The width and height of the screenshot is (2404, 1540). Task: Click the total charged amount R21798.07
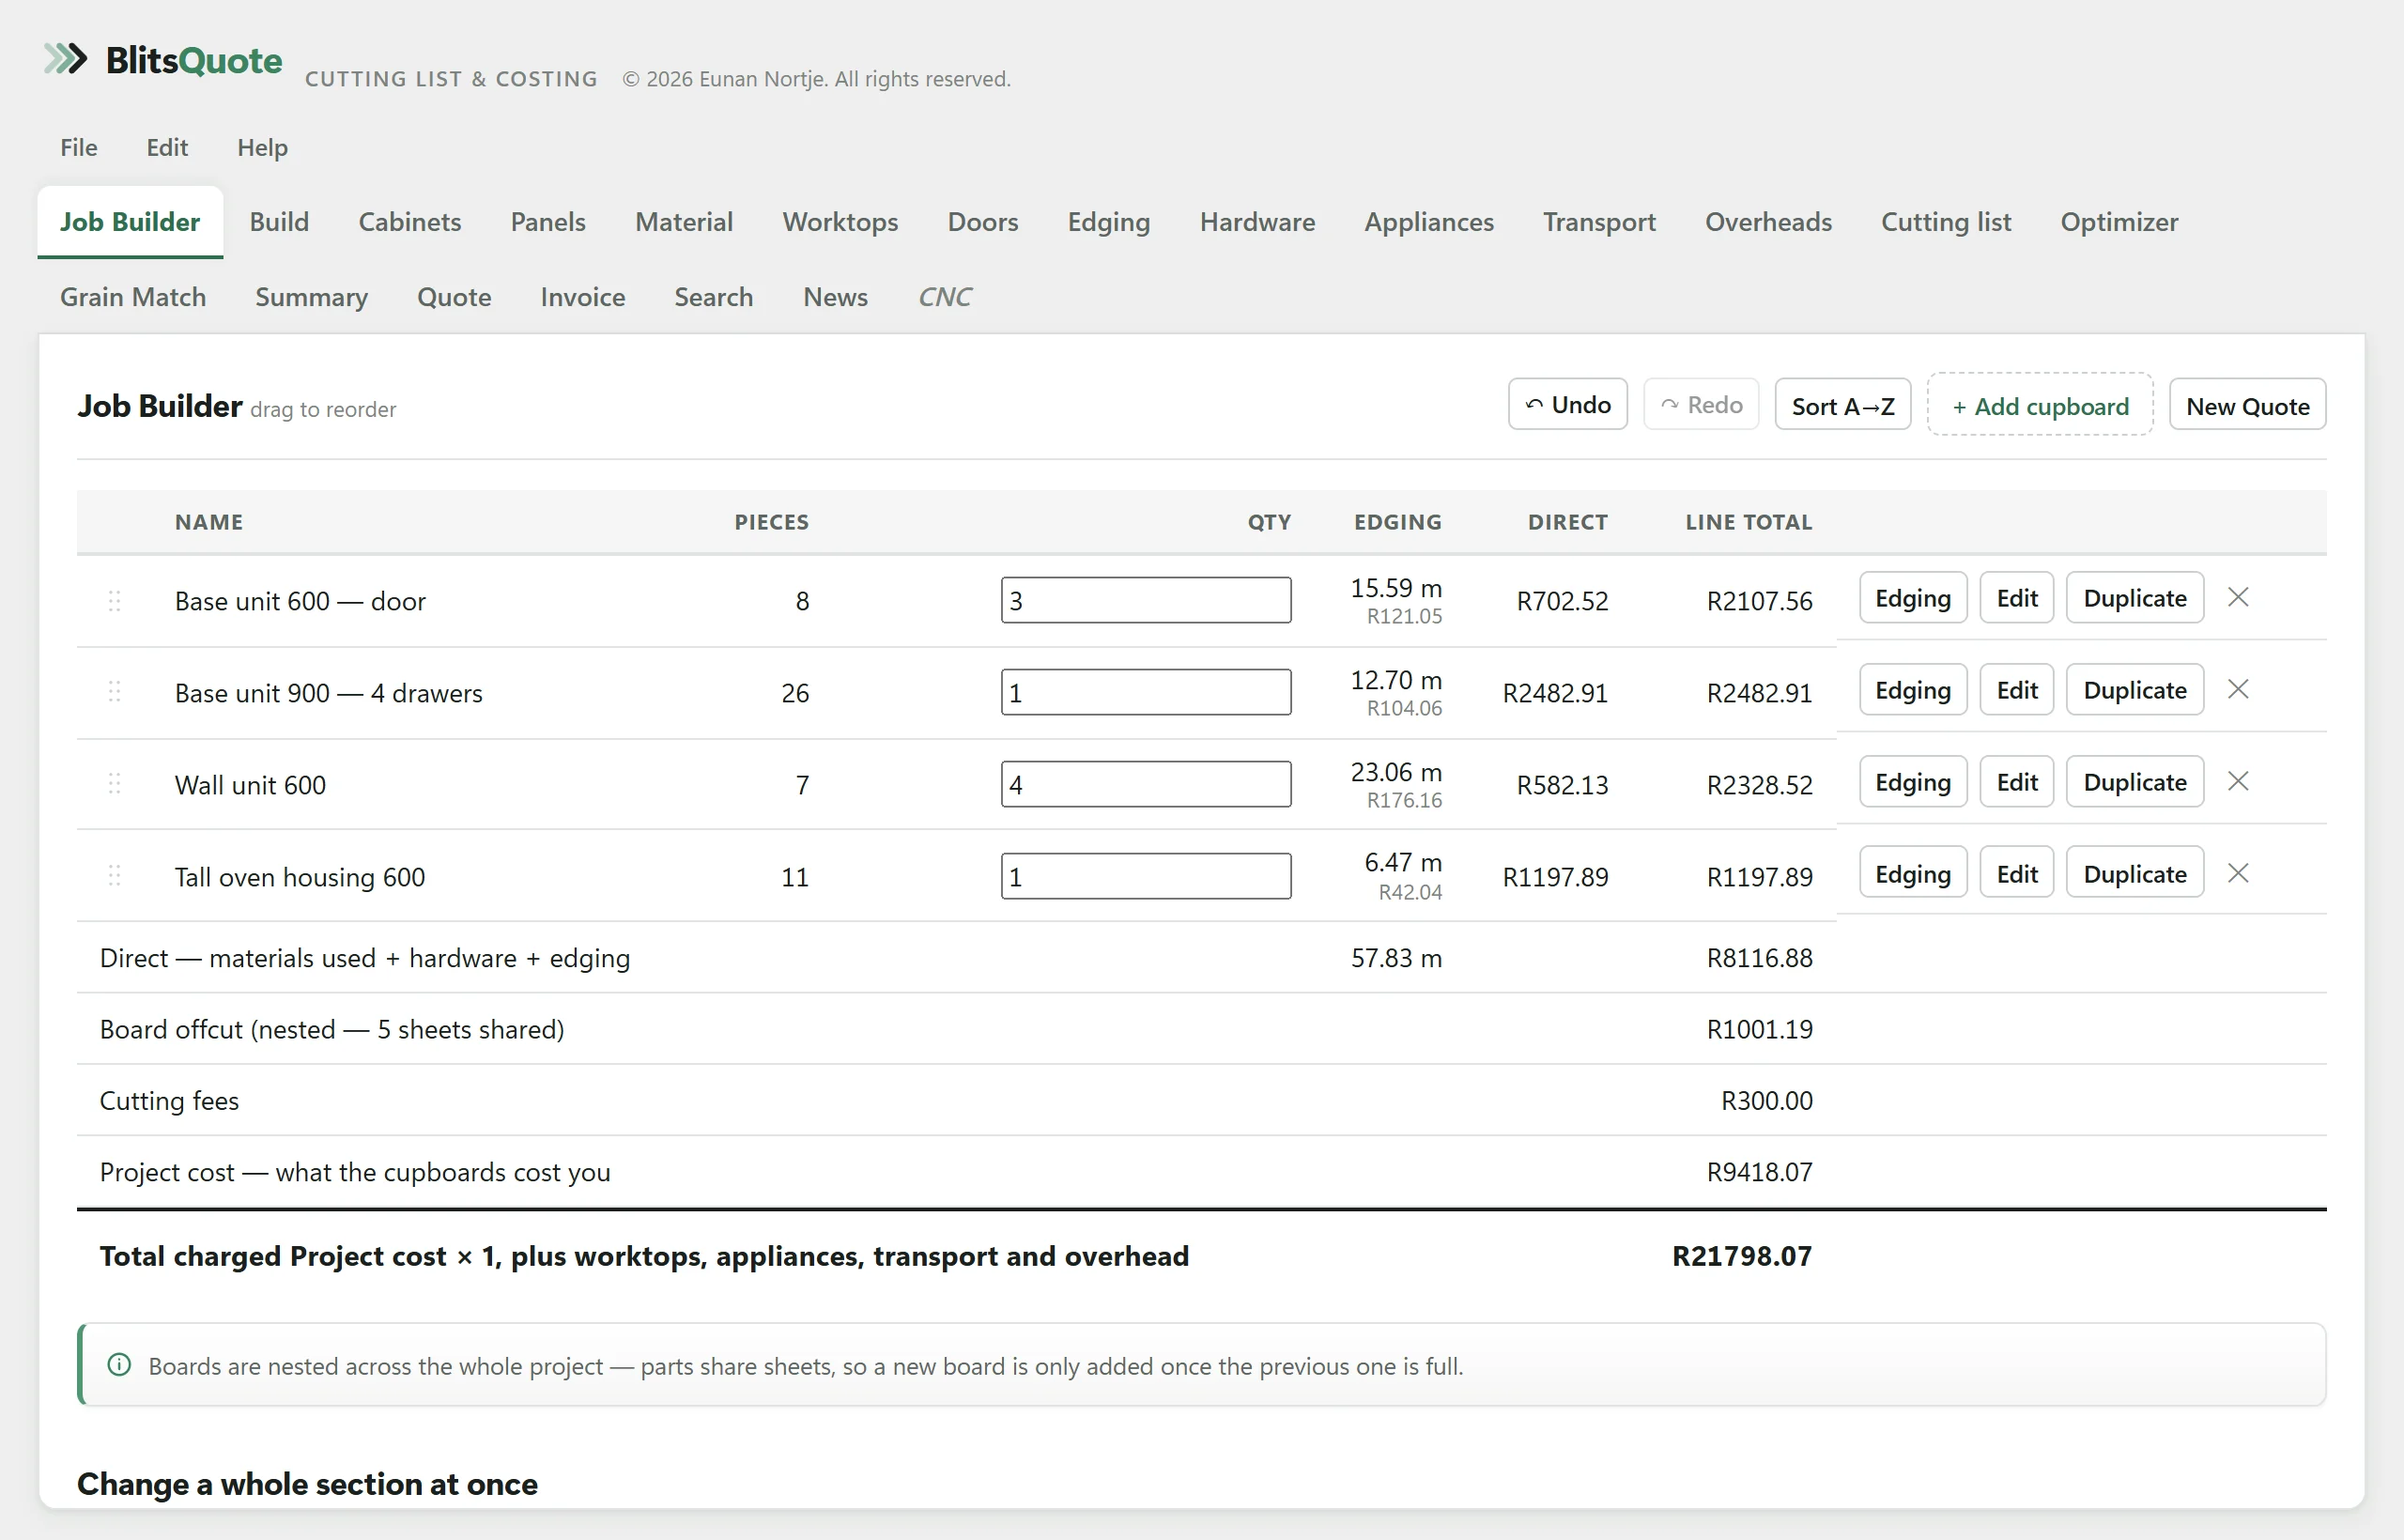coord(1742,1256)
